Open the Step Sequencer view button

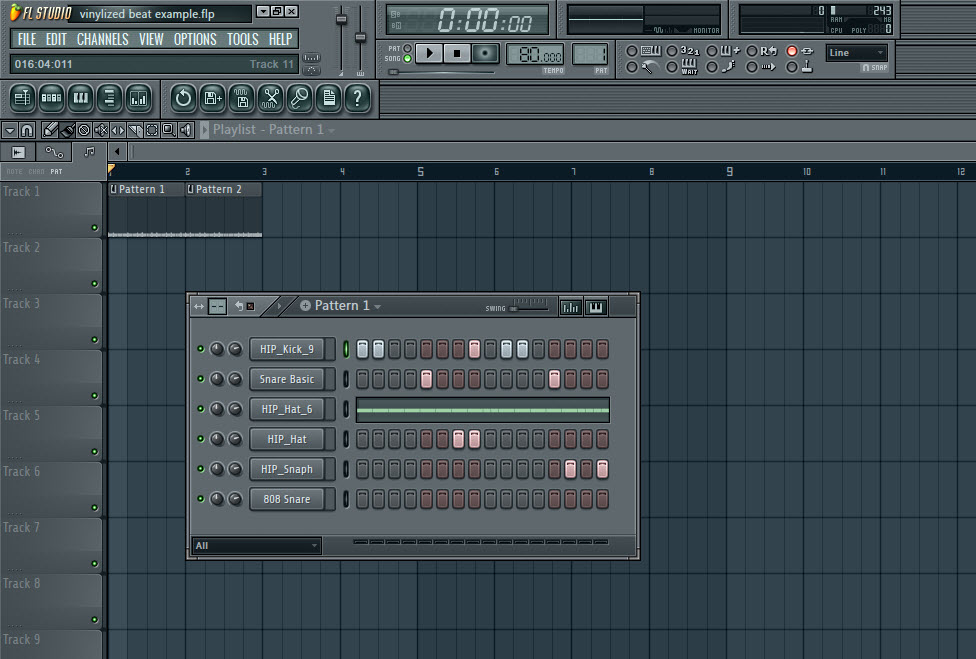[51, 98]
